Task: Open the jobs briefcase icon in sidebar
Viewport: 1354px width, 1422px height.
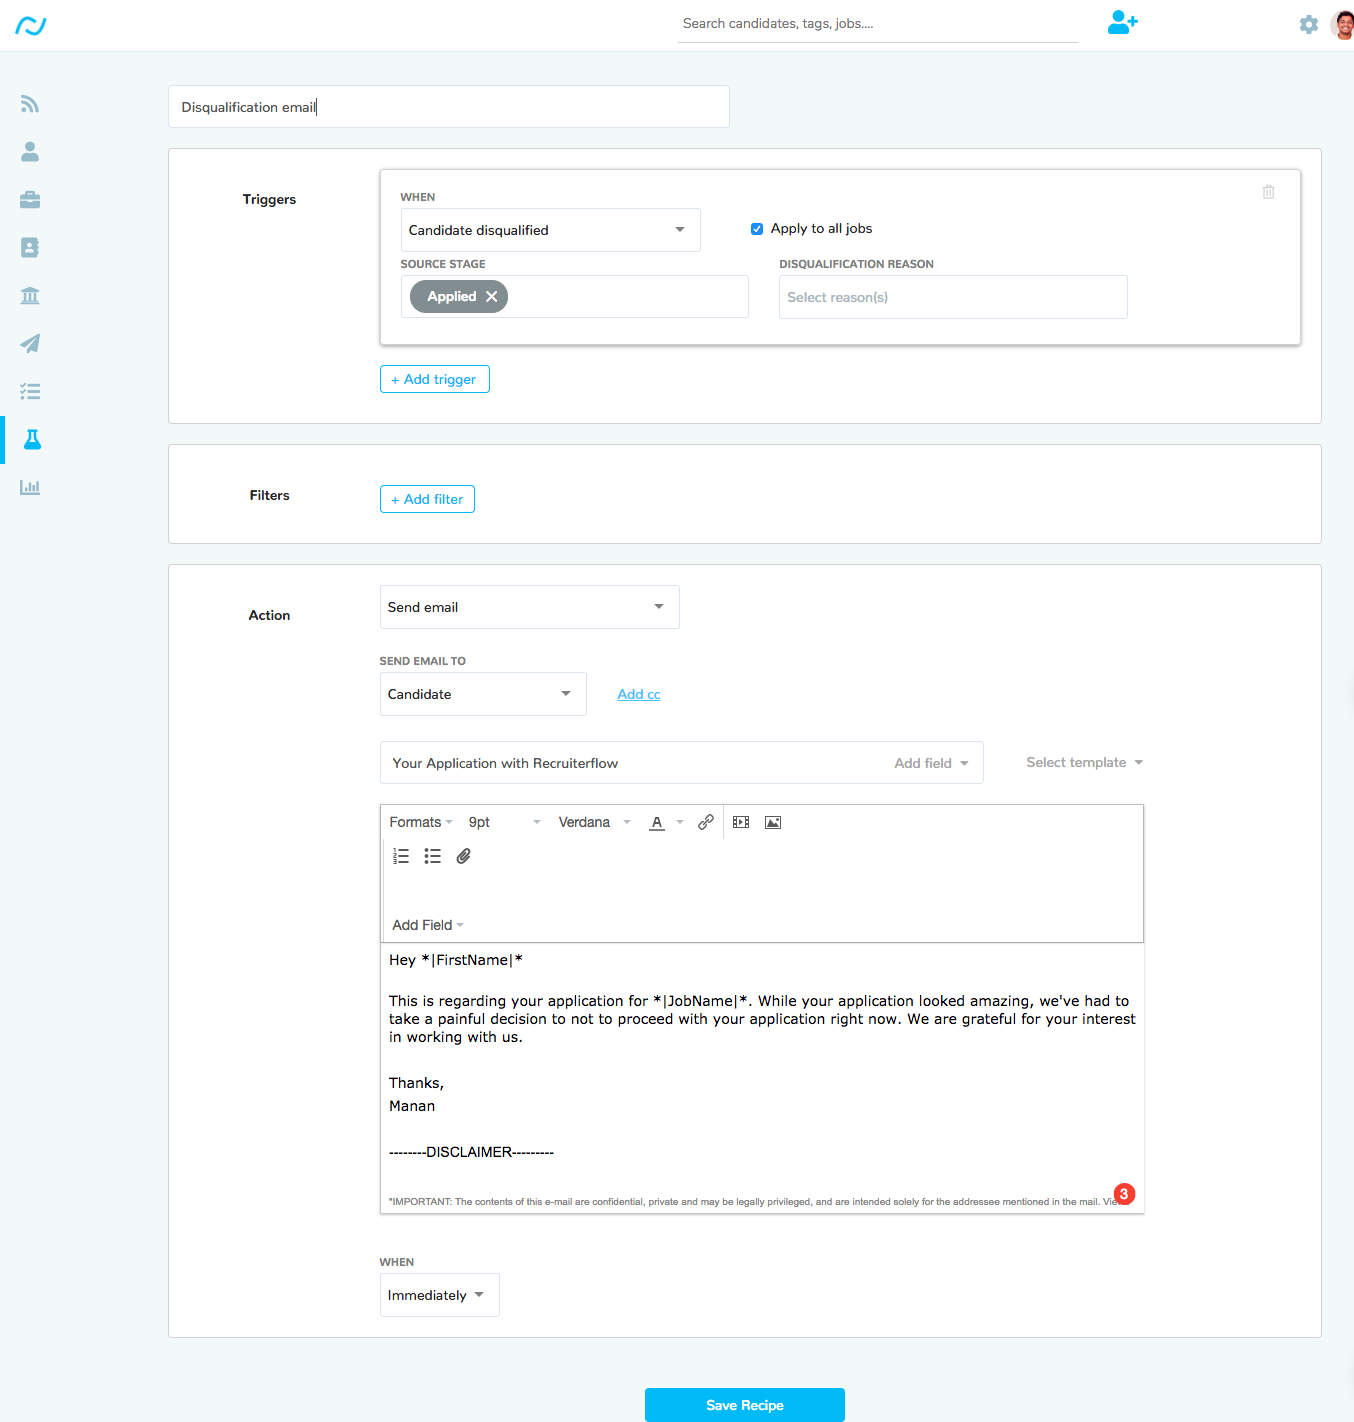Action: coord(30,200)
